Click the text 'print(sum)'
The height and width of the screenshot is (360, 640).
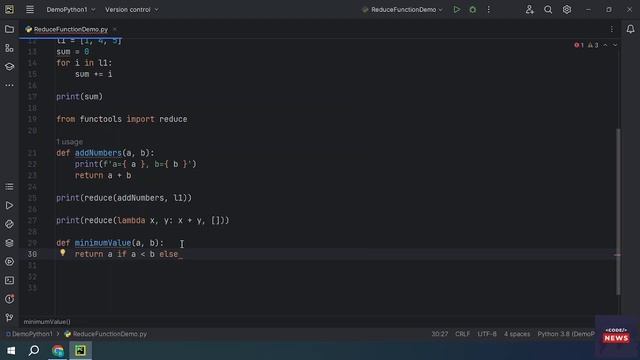(80, 97)
